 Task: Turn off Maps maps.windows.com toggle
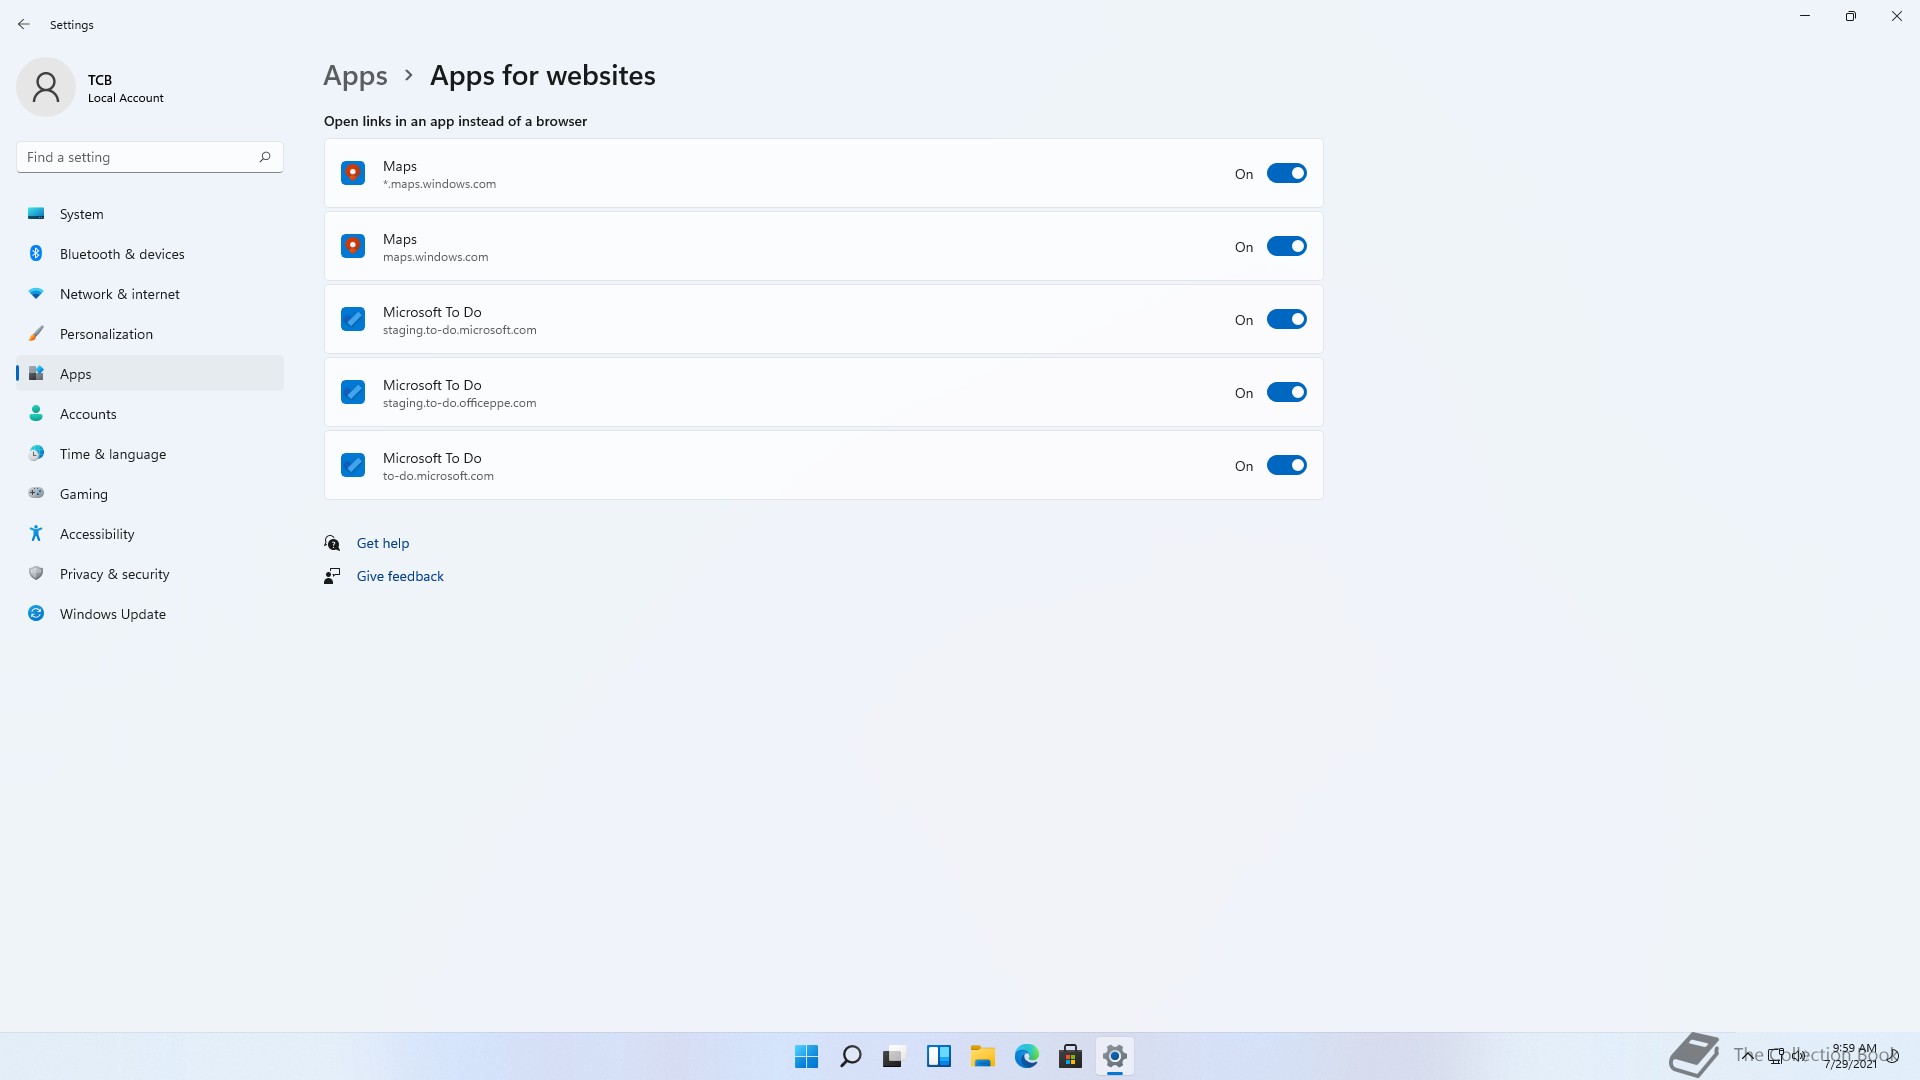1286,246
